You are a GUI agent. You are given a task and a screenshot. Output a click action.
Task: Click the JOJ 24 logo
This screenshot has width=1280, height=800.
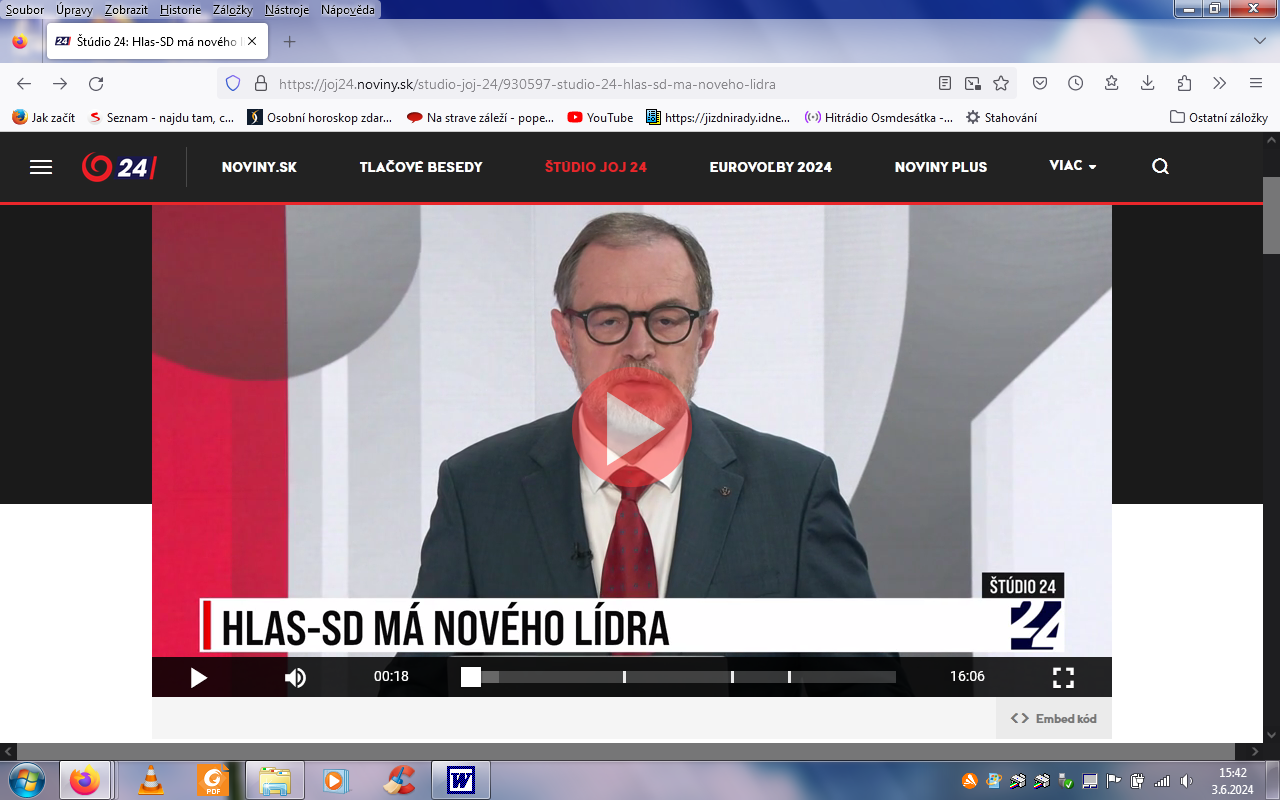coord(118,167)
